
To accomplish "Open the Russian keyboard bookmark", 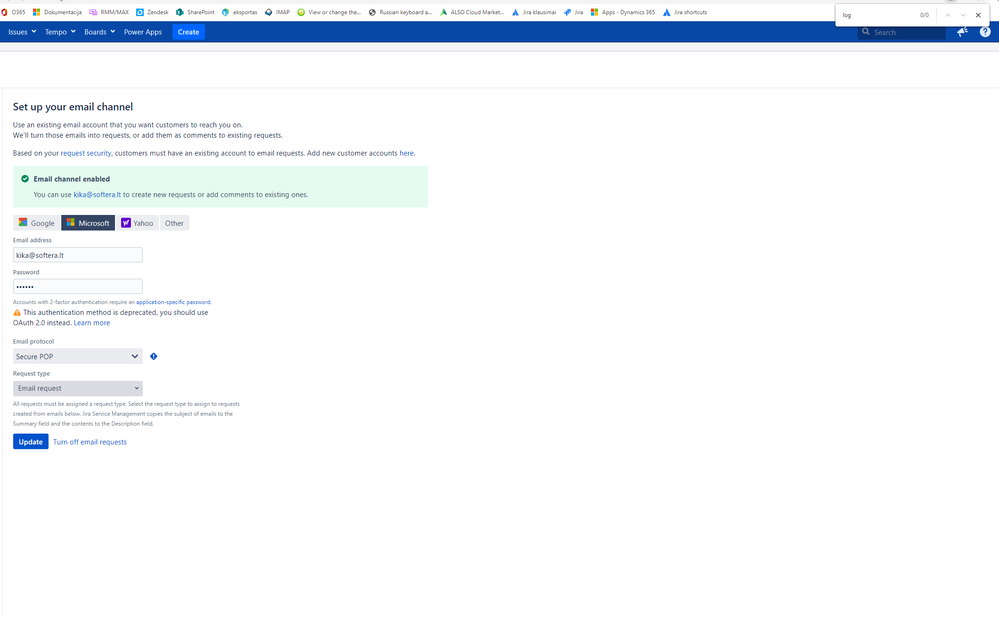I will pyautogui.click(x=400, y=12).
